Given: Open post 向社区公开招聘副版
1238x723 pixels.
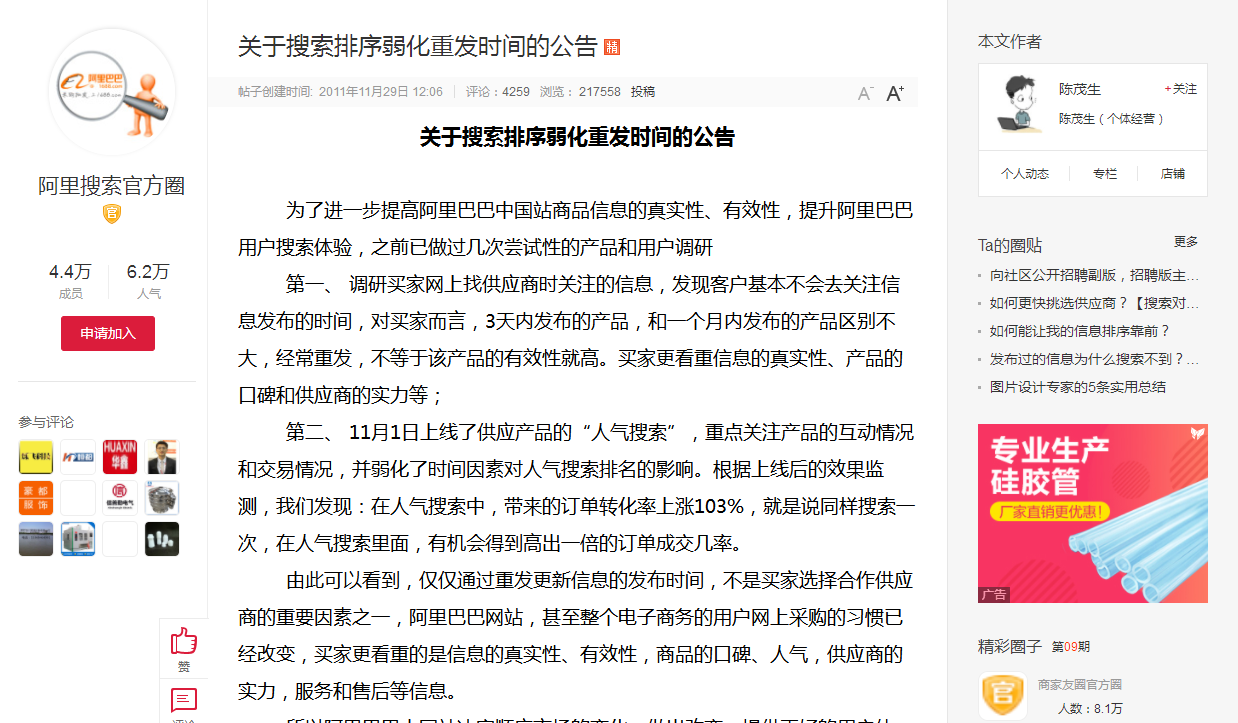Looking at the screenshot, I should (1094, 275).
